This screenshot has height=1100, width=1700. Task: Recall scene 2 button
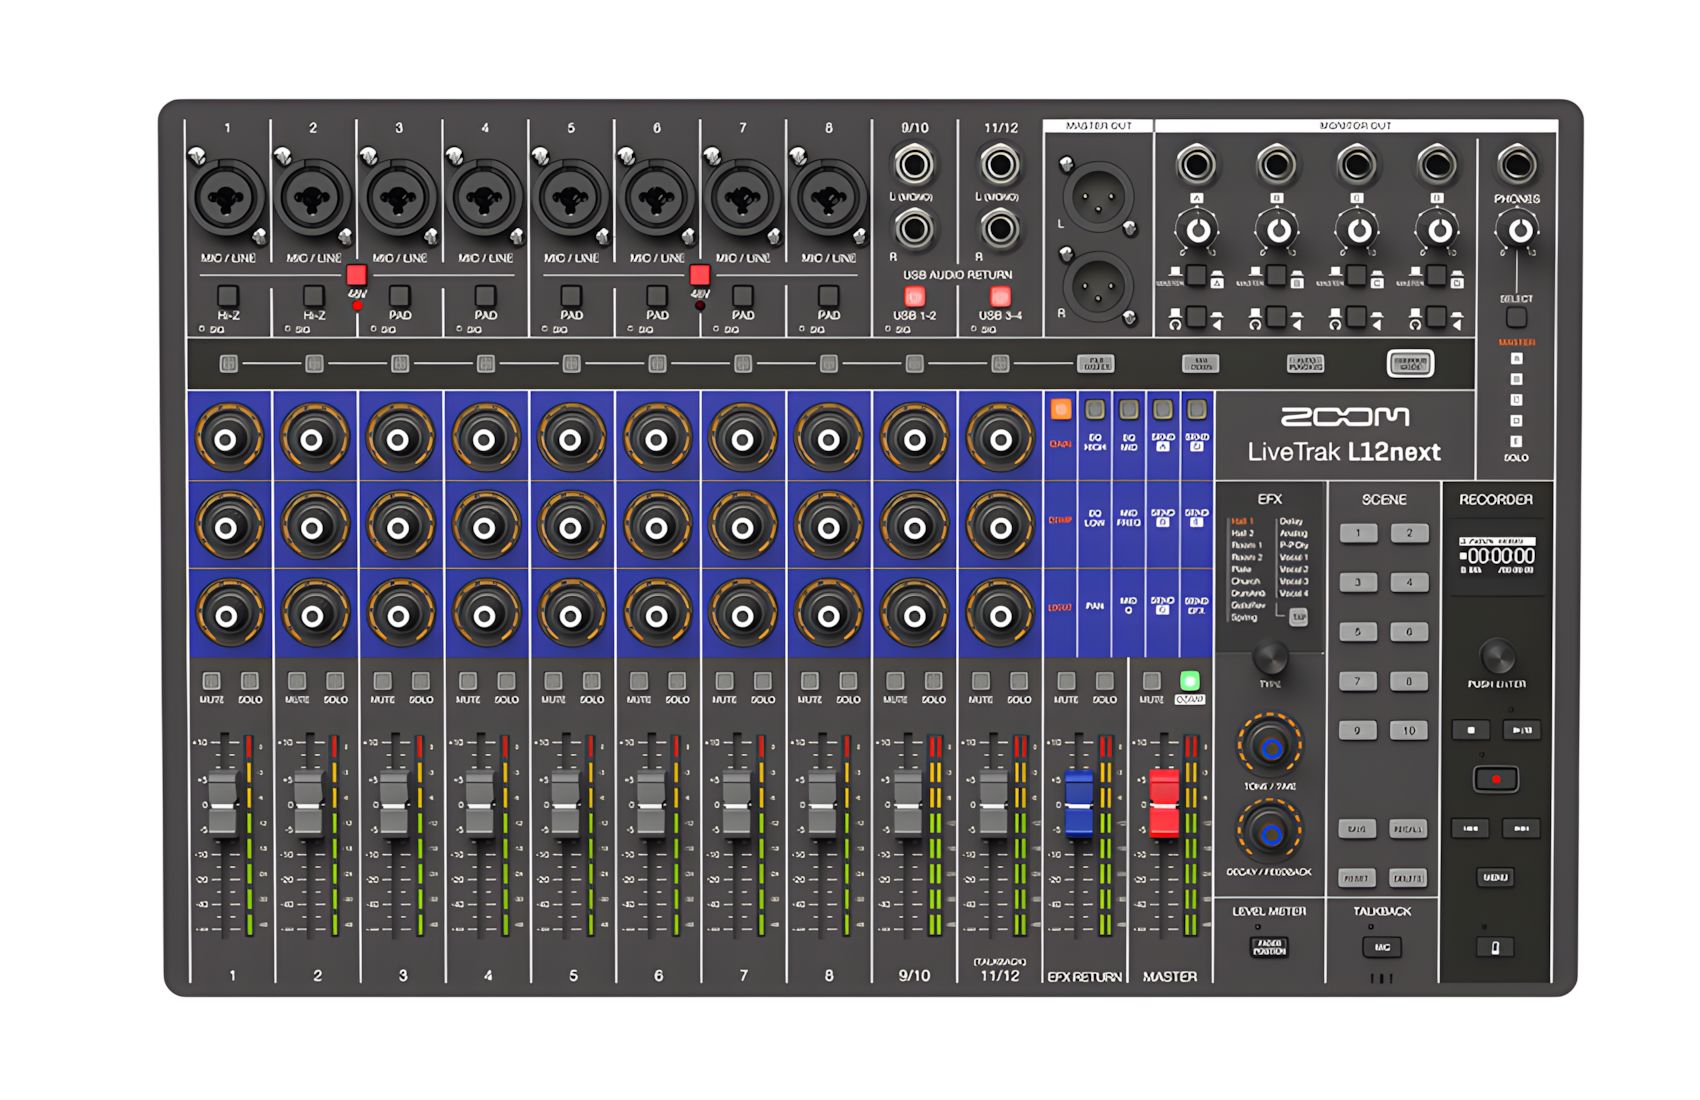pos(1409,533)
